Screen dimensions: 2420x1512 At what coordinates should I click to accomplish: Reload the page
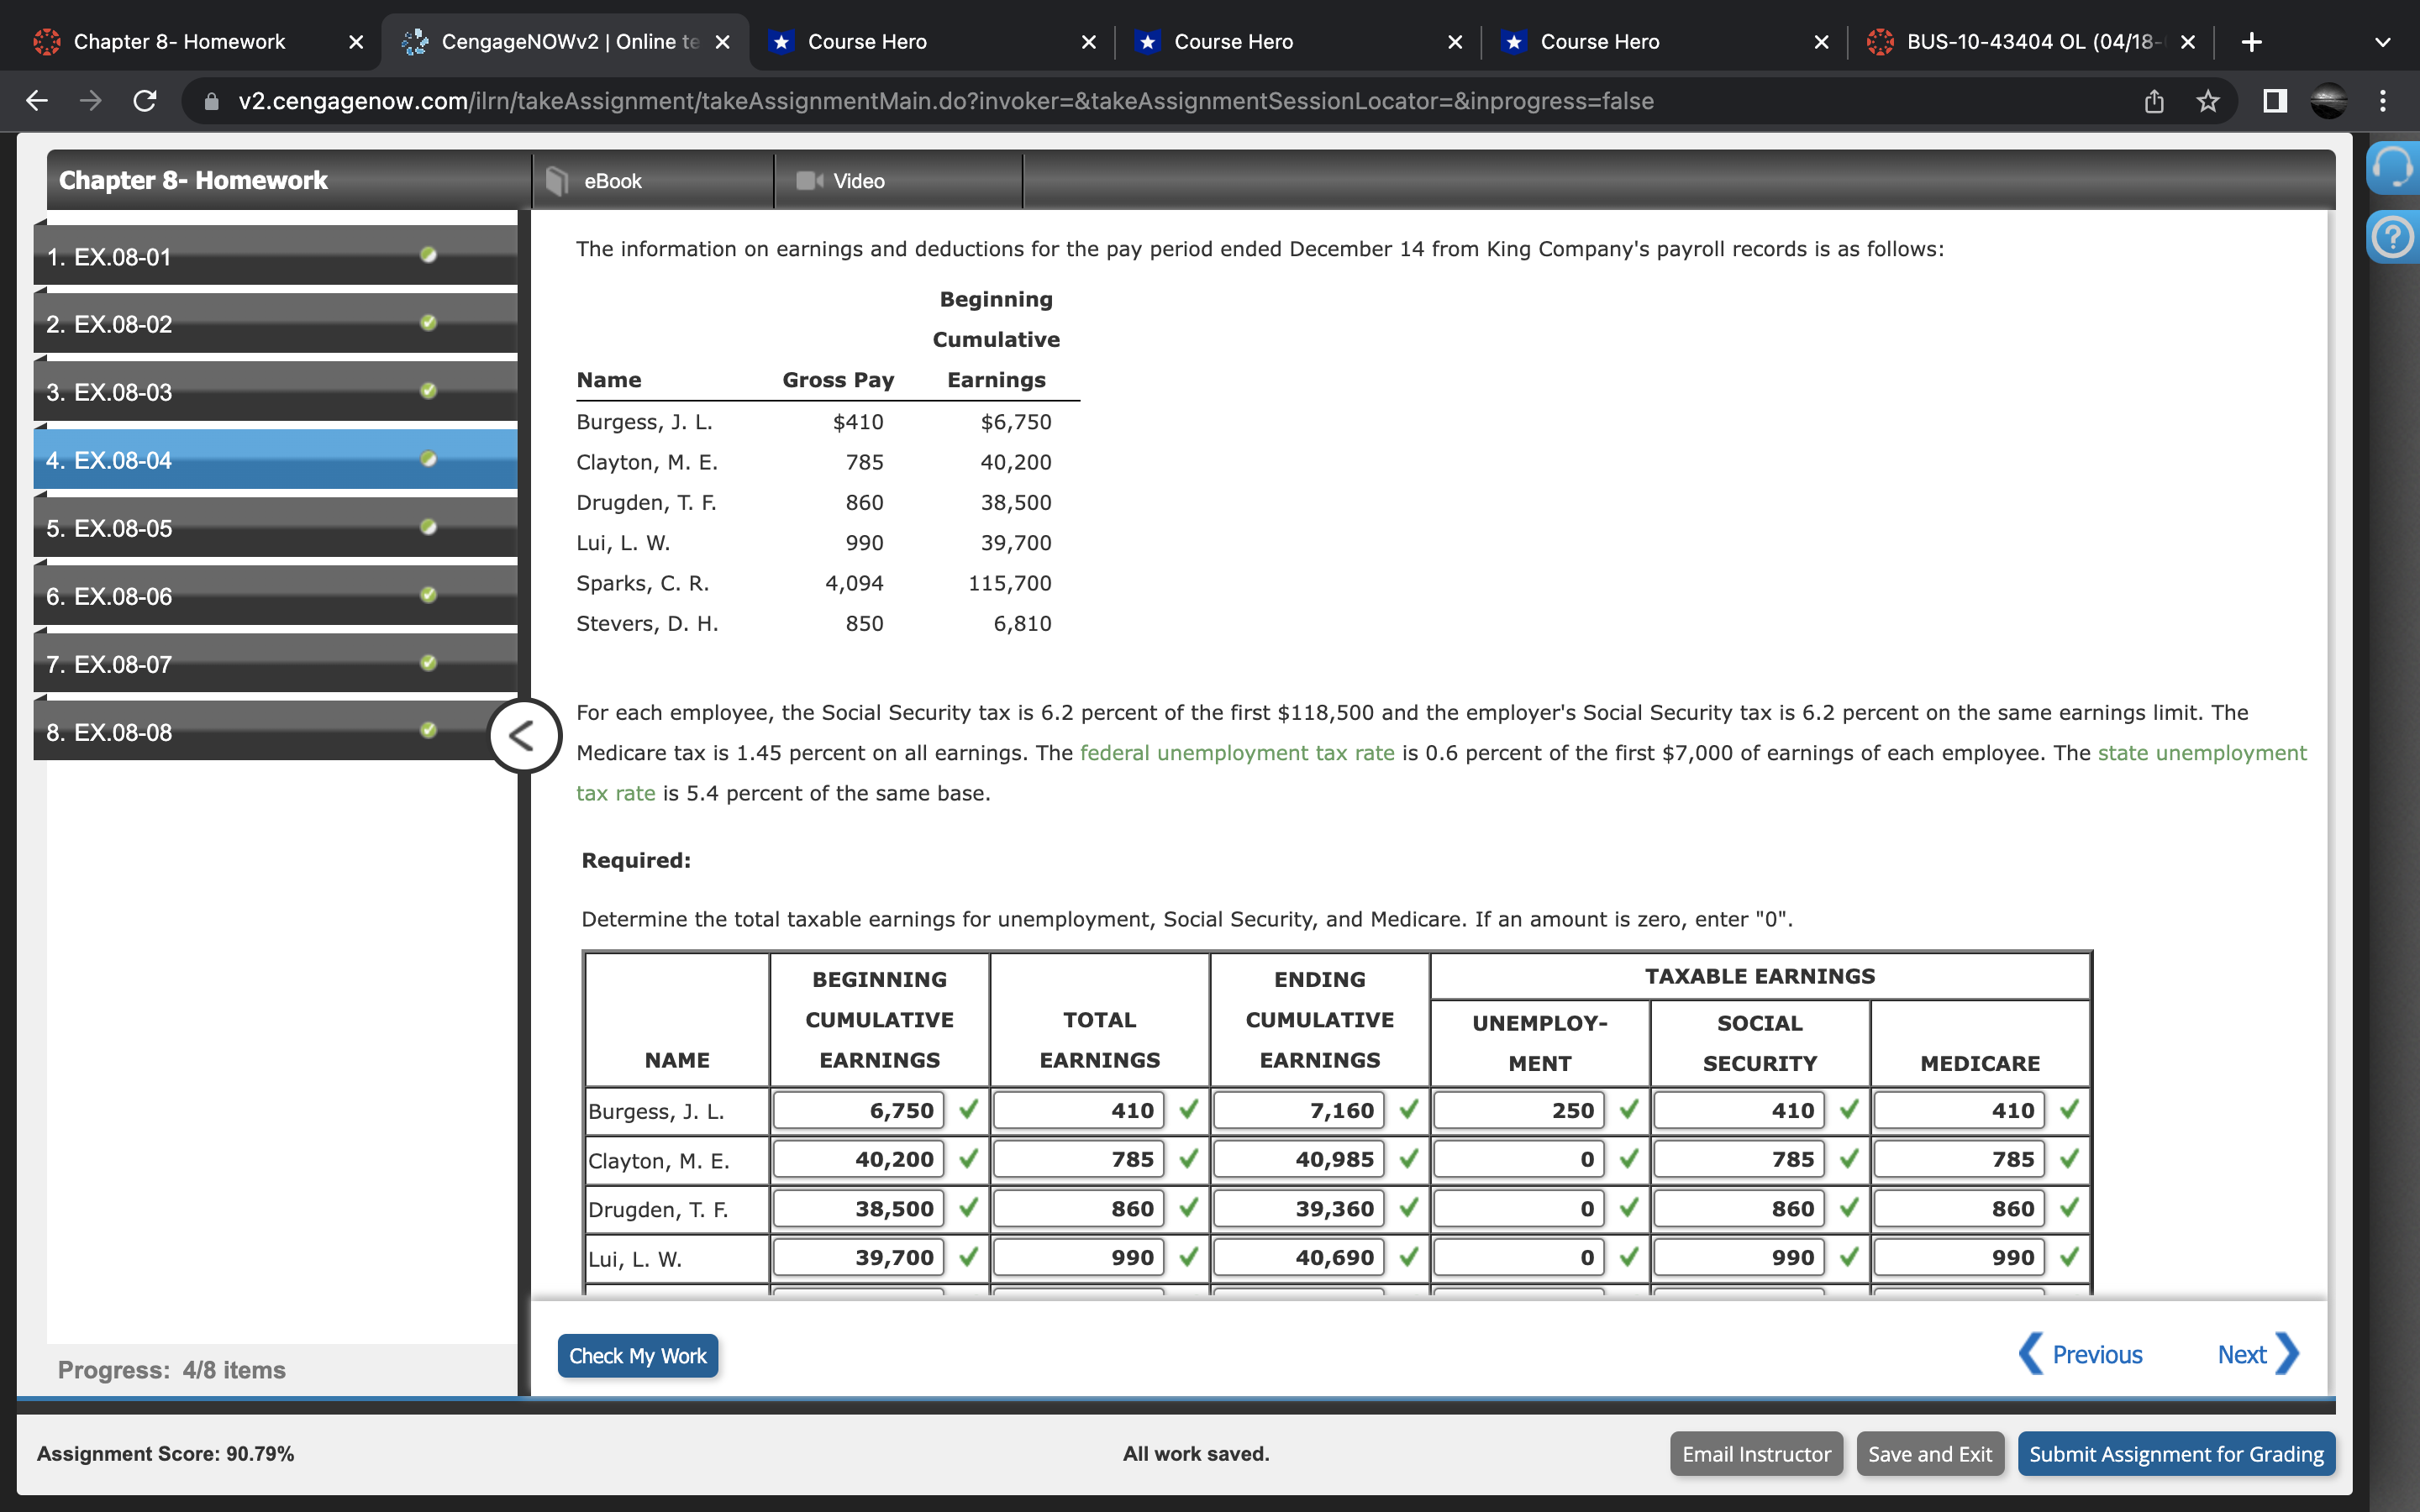(145, 101)
